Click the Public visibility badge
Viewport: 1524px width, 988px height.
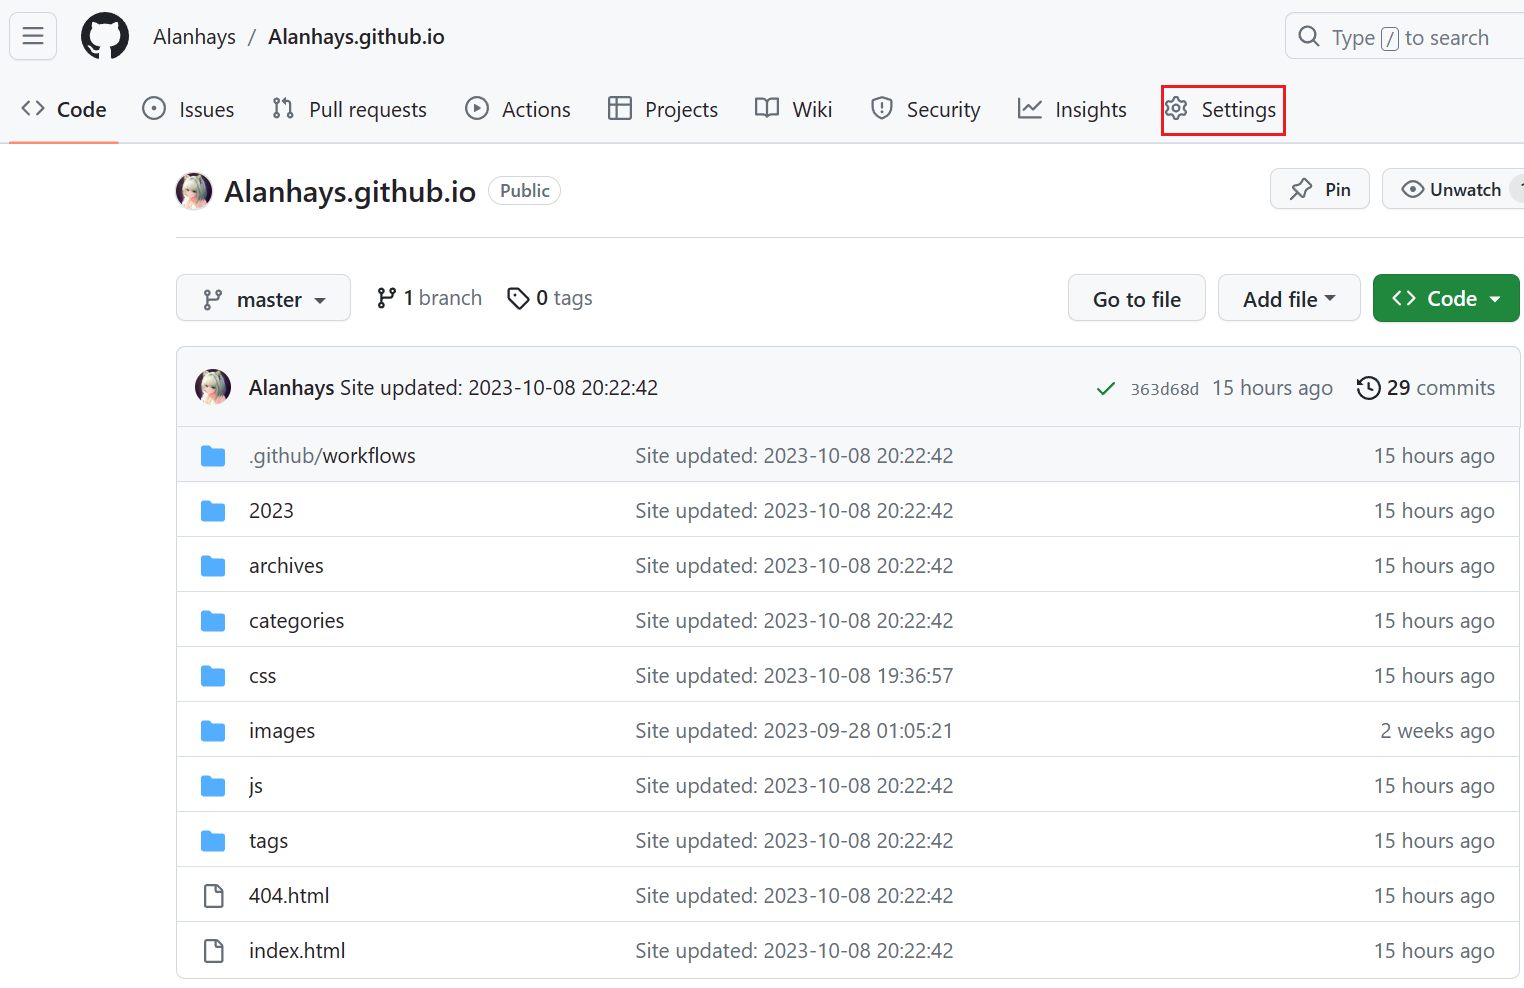525,191
